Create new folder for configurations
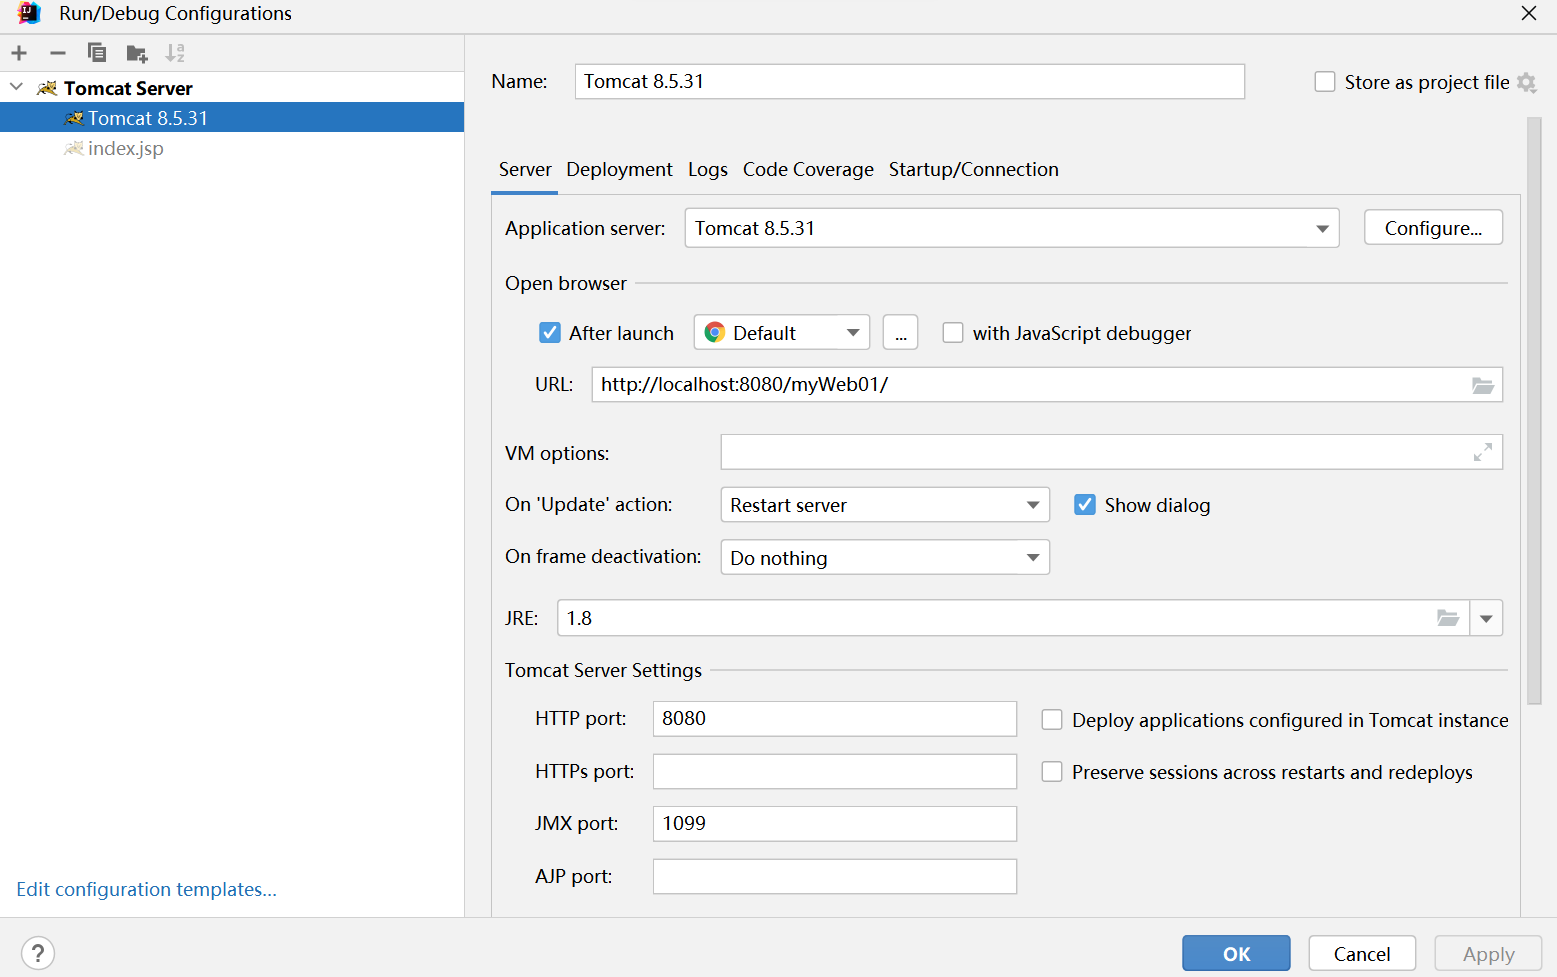Viewport: 1557px width, 977px height. 137,53
